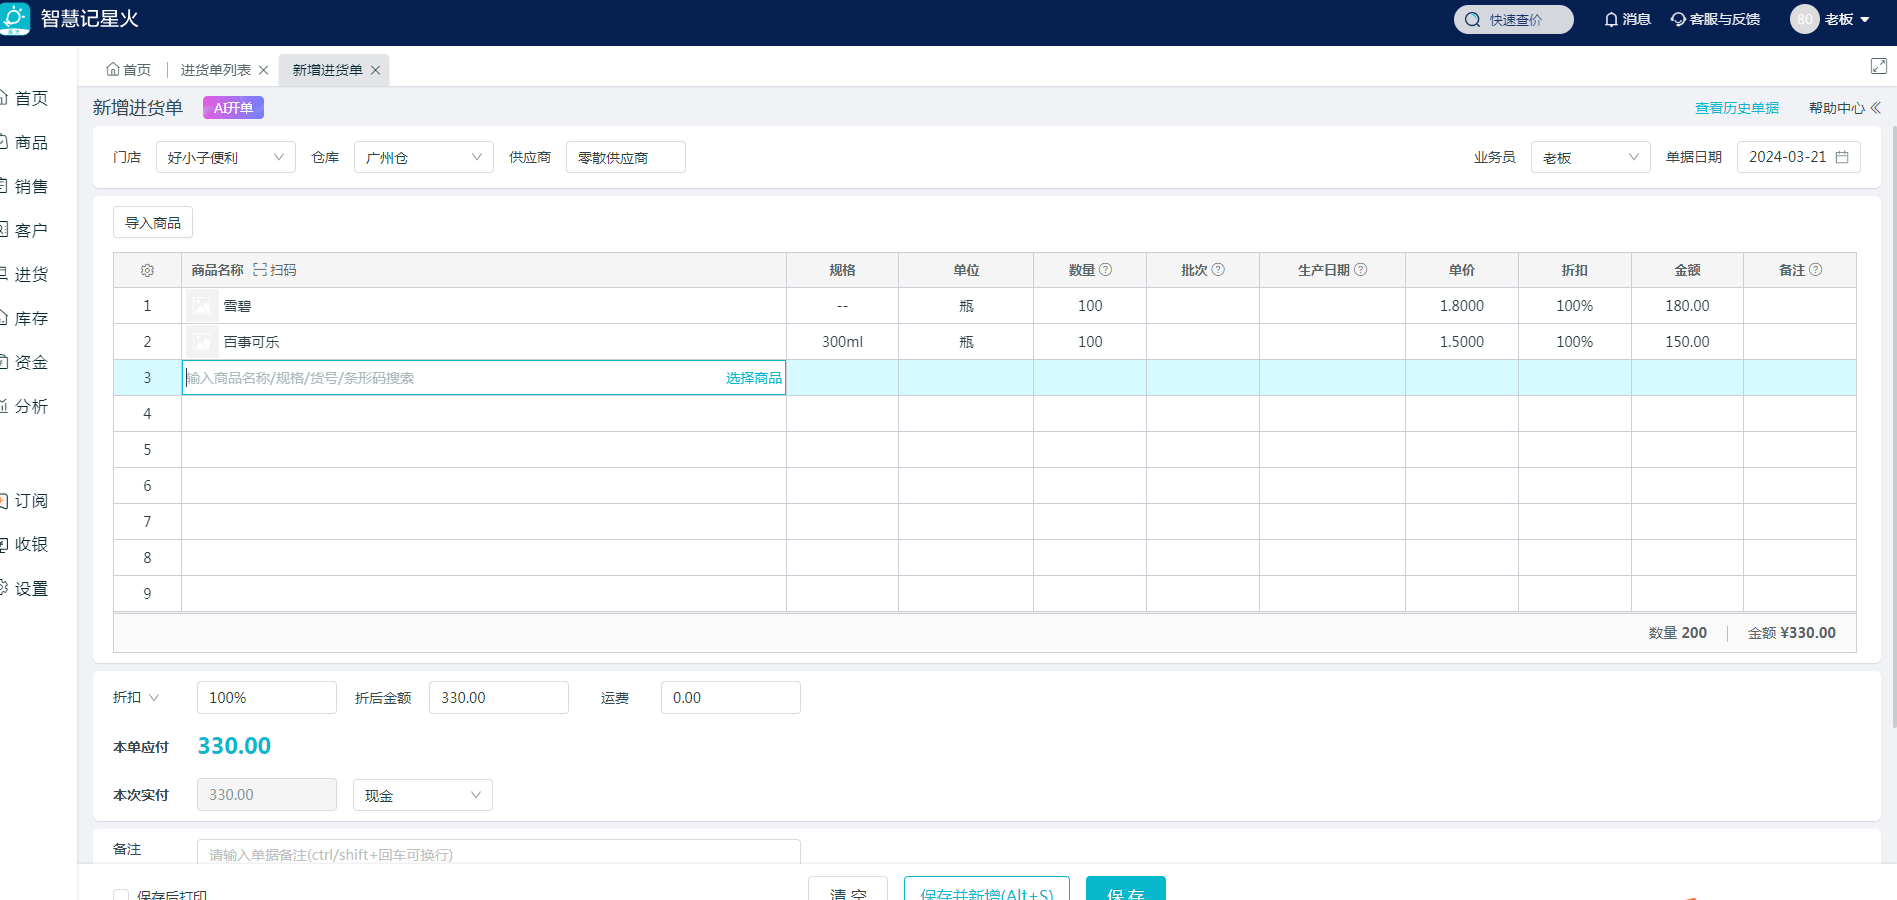Show 数量 column help tooltip
Screen dimensions: 1897x900
click(x=1105, y=270)
